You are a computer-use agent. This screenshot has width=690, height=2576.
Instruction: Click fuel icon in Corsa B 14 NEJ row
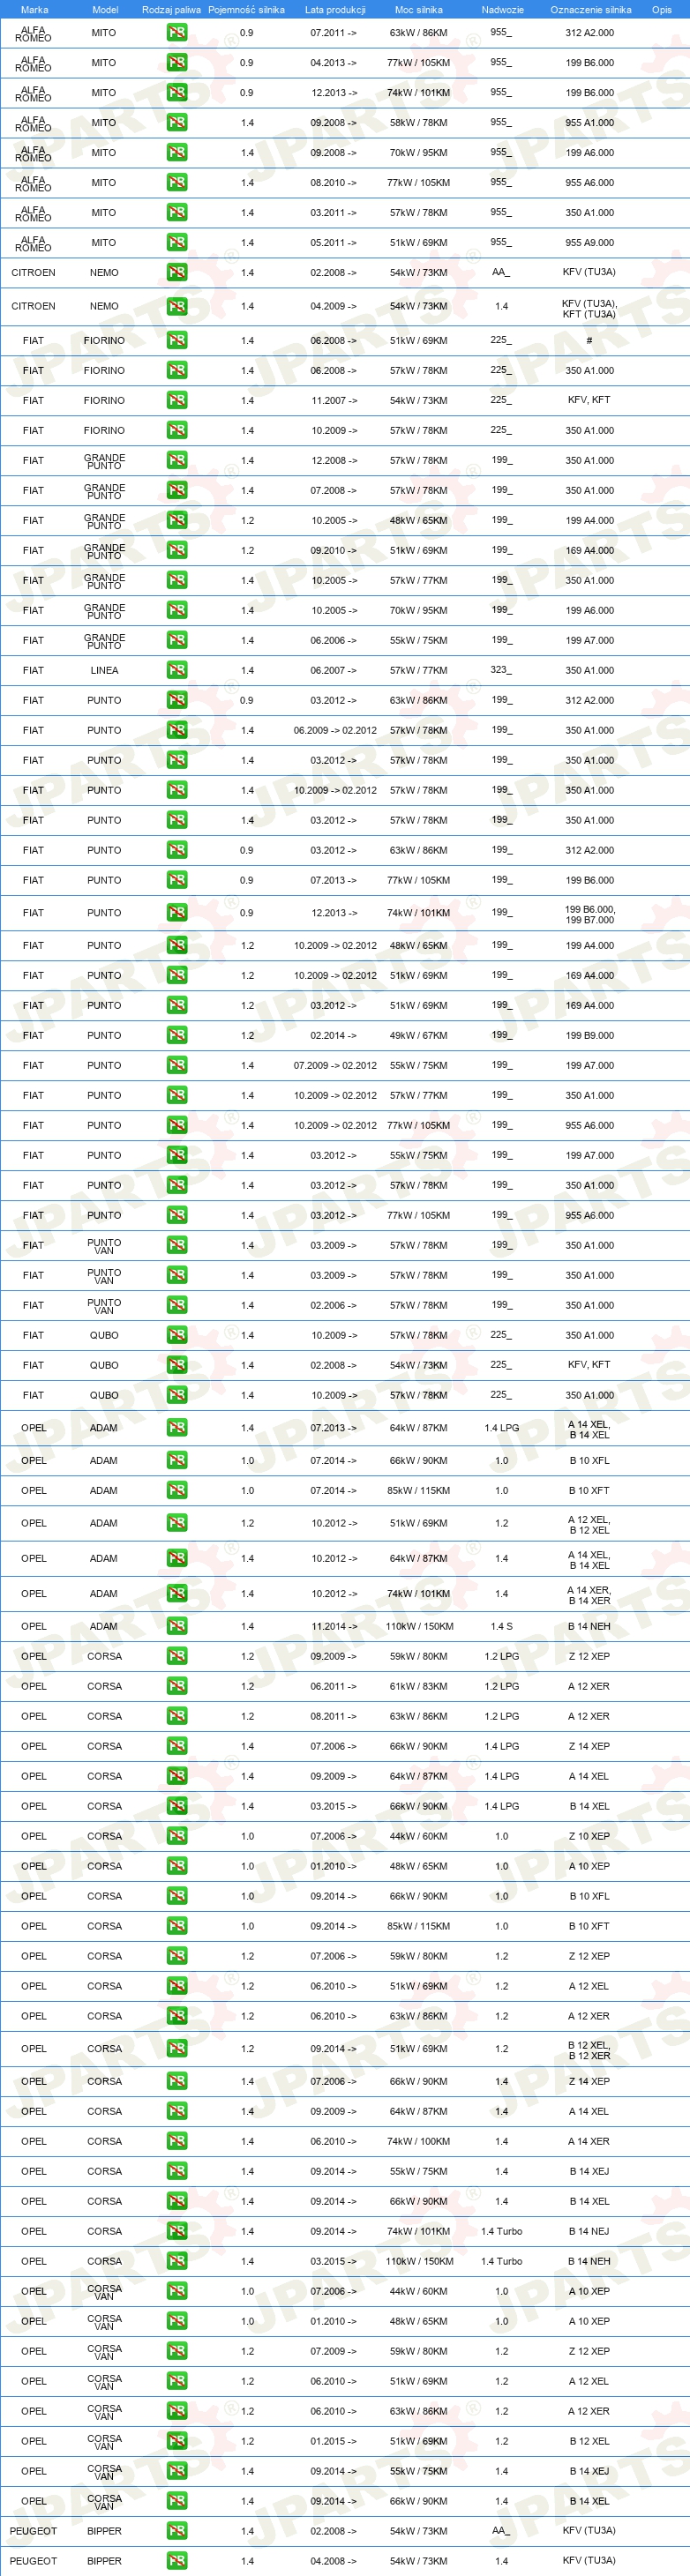click(177, 2231)
